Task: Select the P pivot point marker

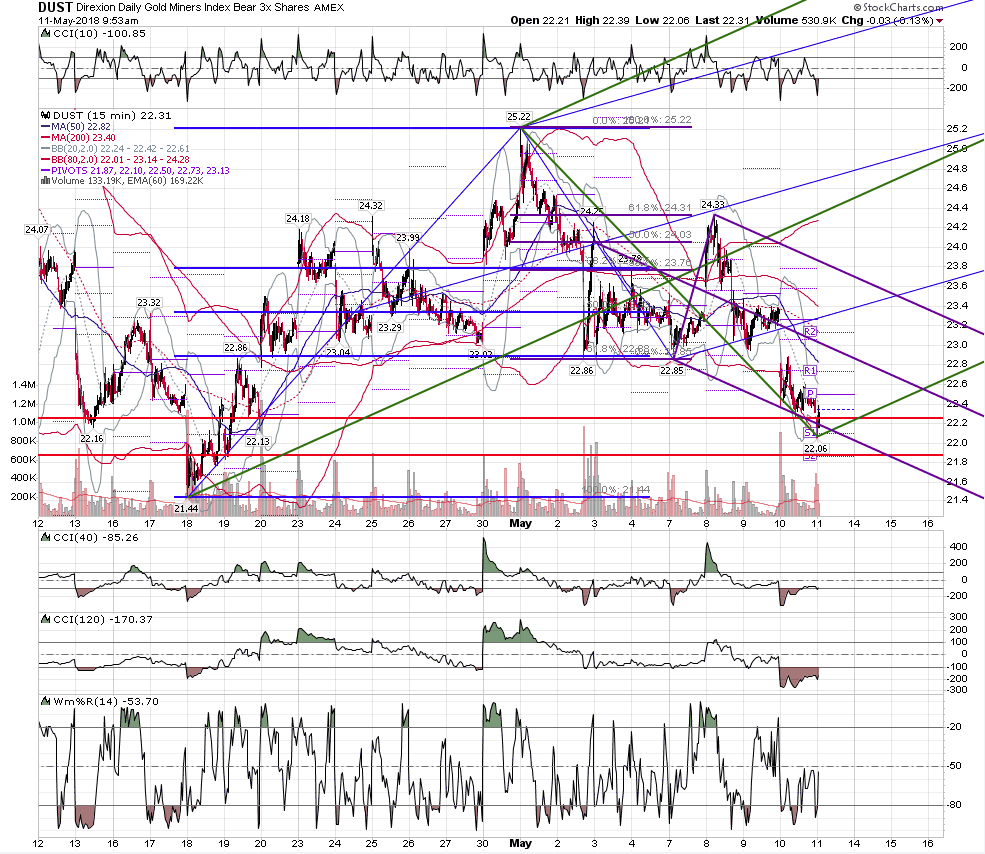Action: pyautogui.click(x=811, y=393)
